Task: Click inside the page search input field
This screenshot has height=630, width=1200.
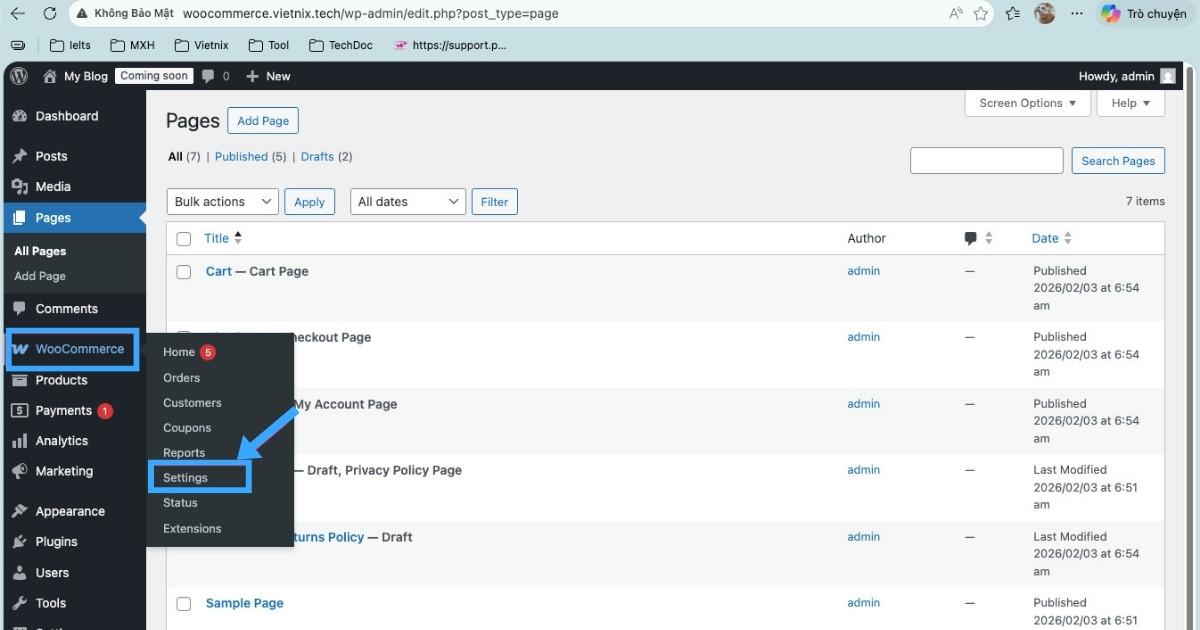Action: pyautogui.click(x=986, y=160)
